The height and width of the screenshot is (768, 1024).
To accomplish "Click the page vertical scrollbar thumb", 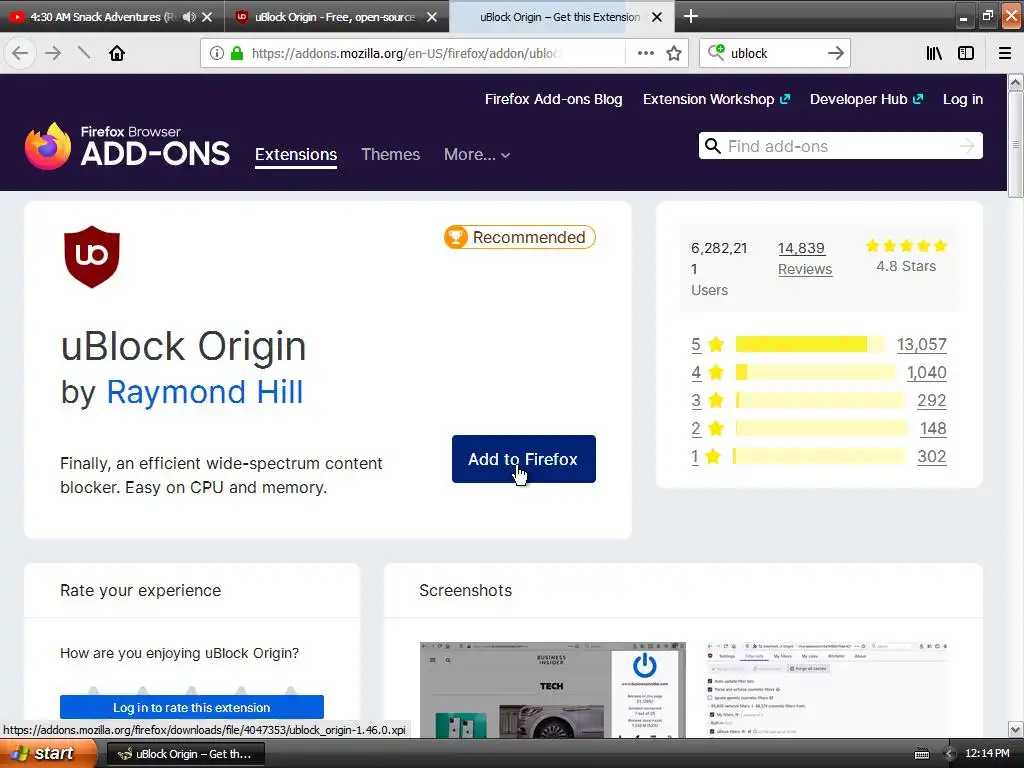I will click(1016, 145).
